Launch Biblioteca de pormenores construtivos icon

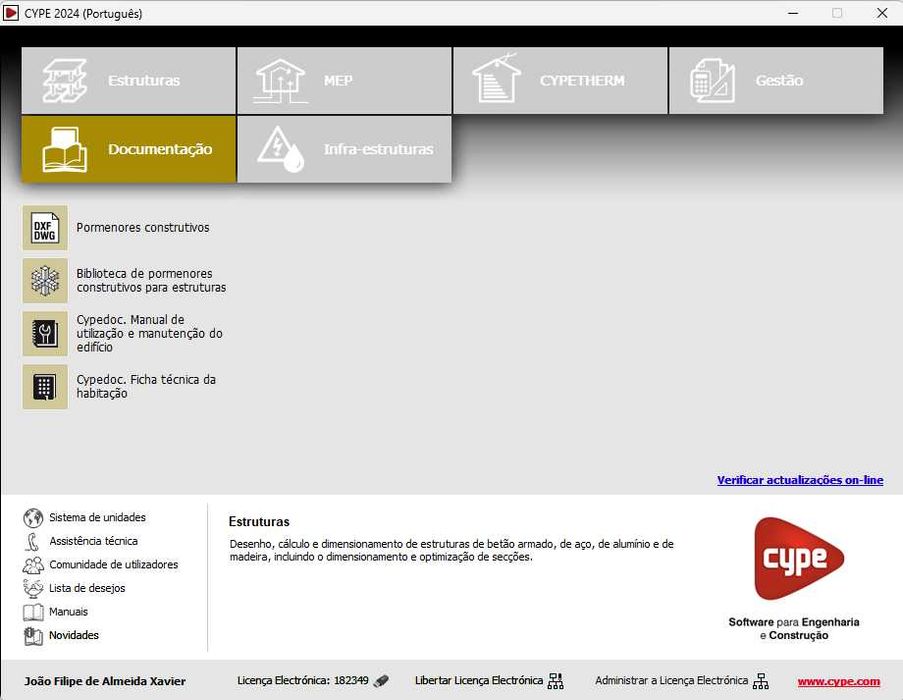pyautogui.click(x=45, y=281)
